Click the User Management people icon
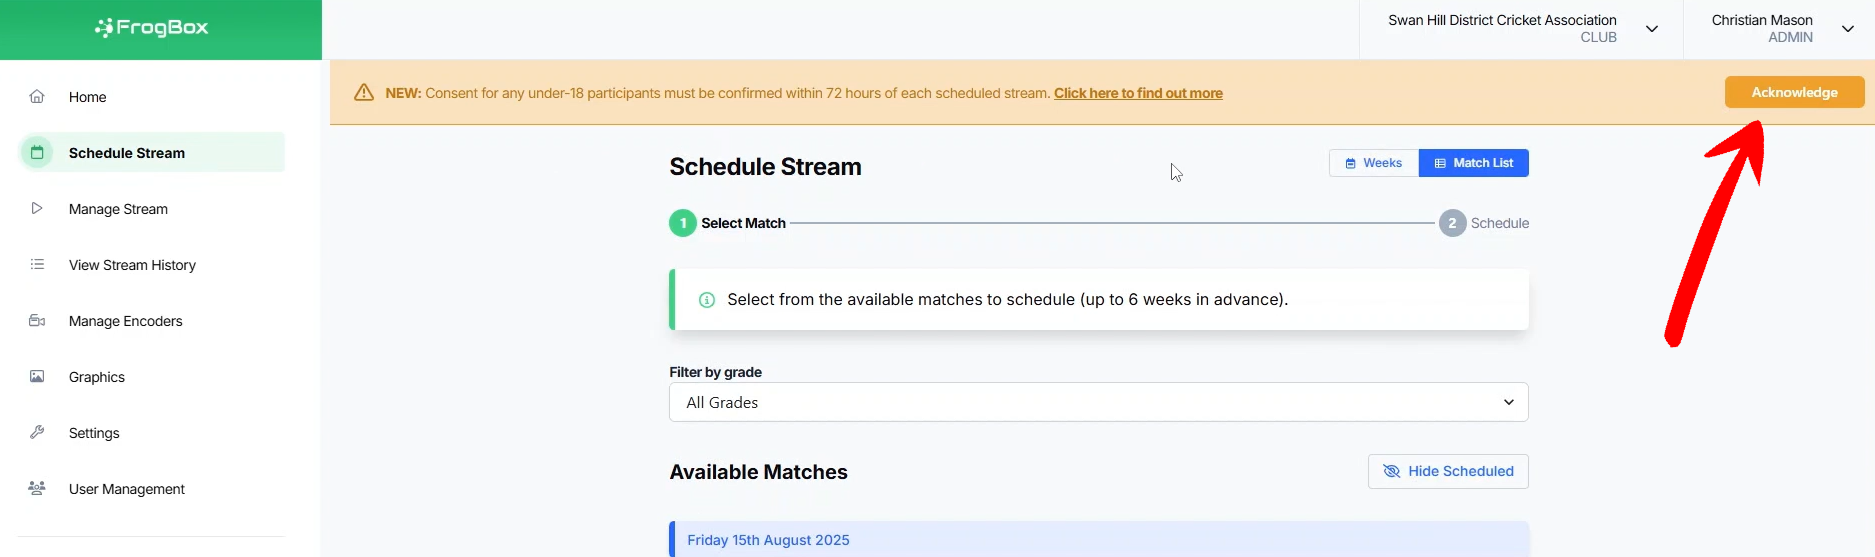Viewport: 1875px width, 557px height. click(x=37, y=489)
